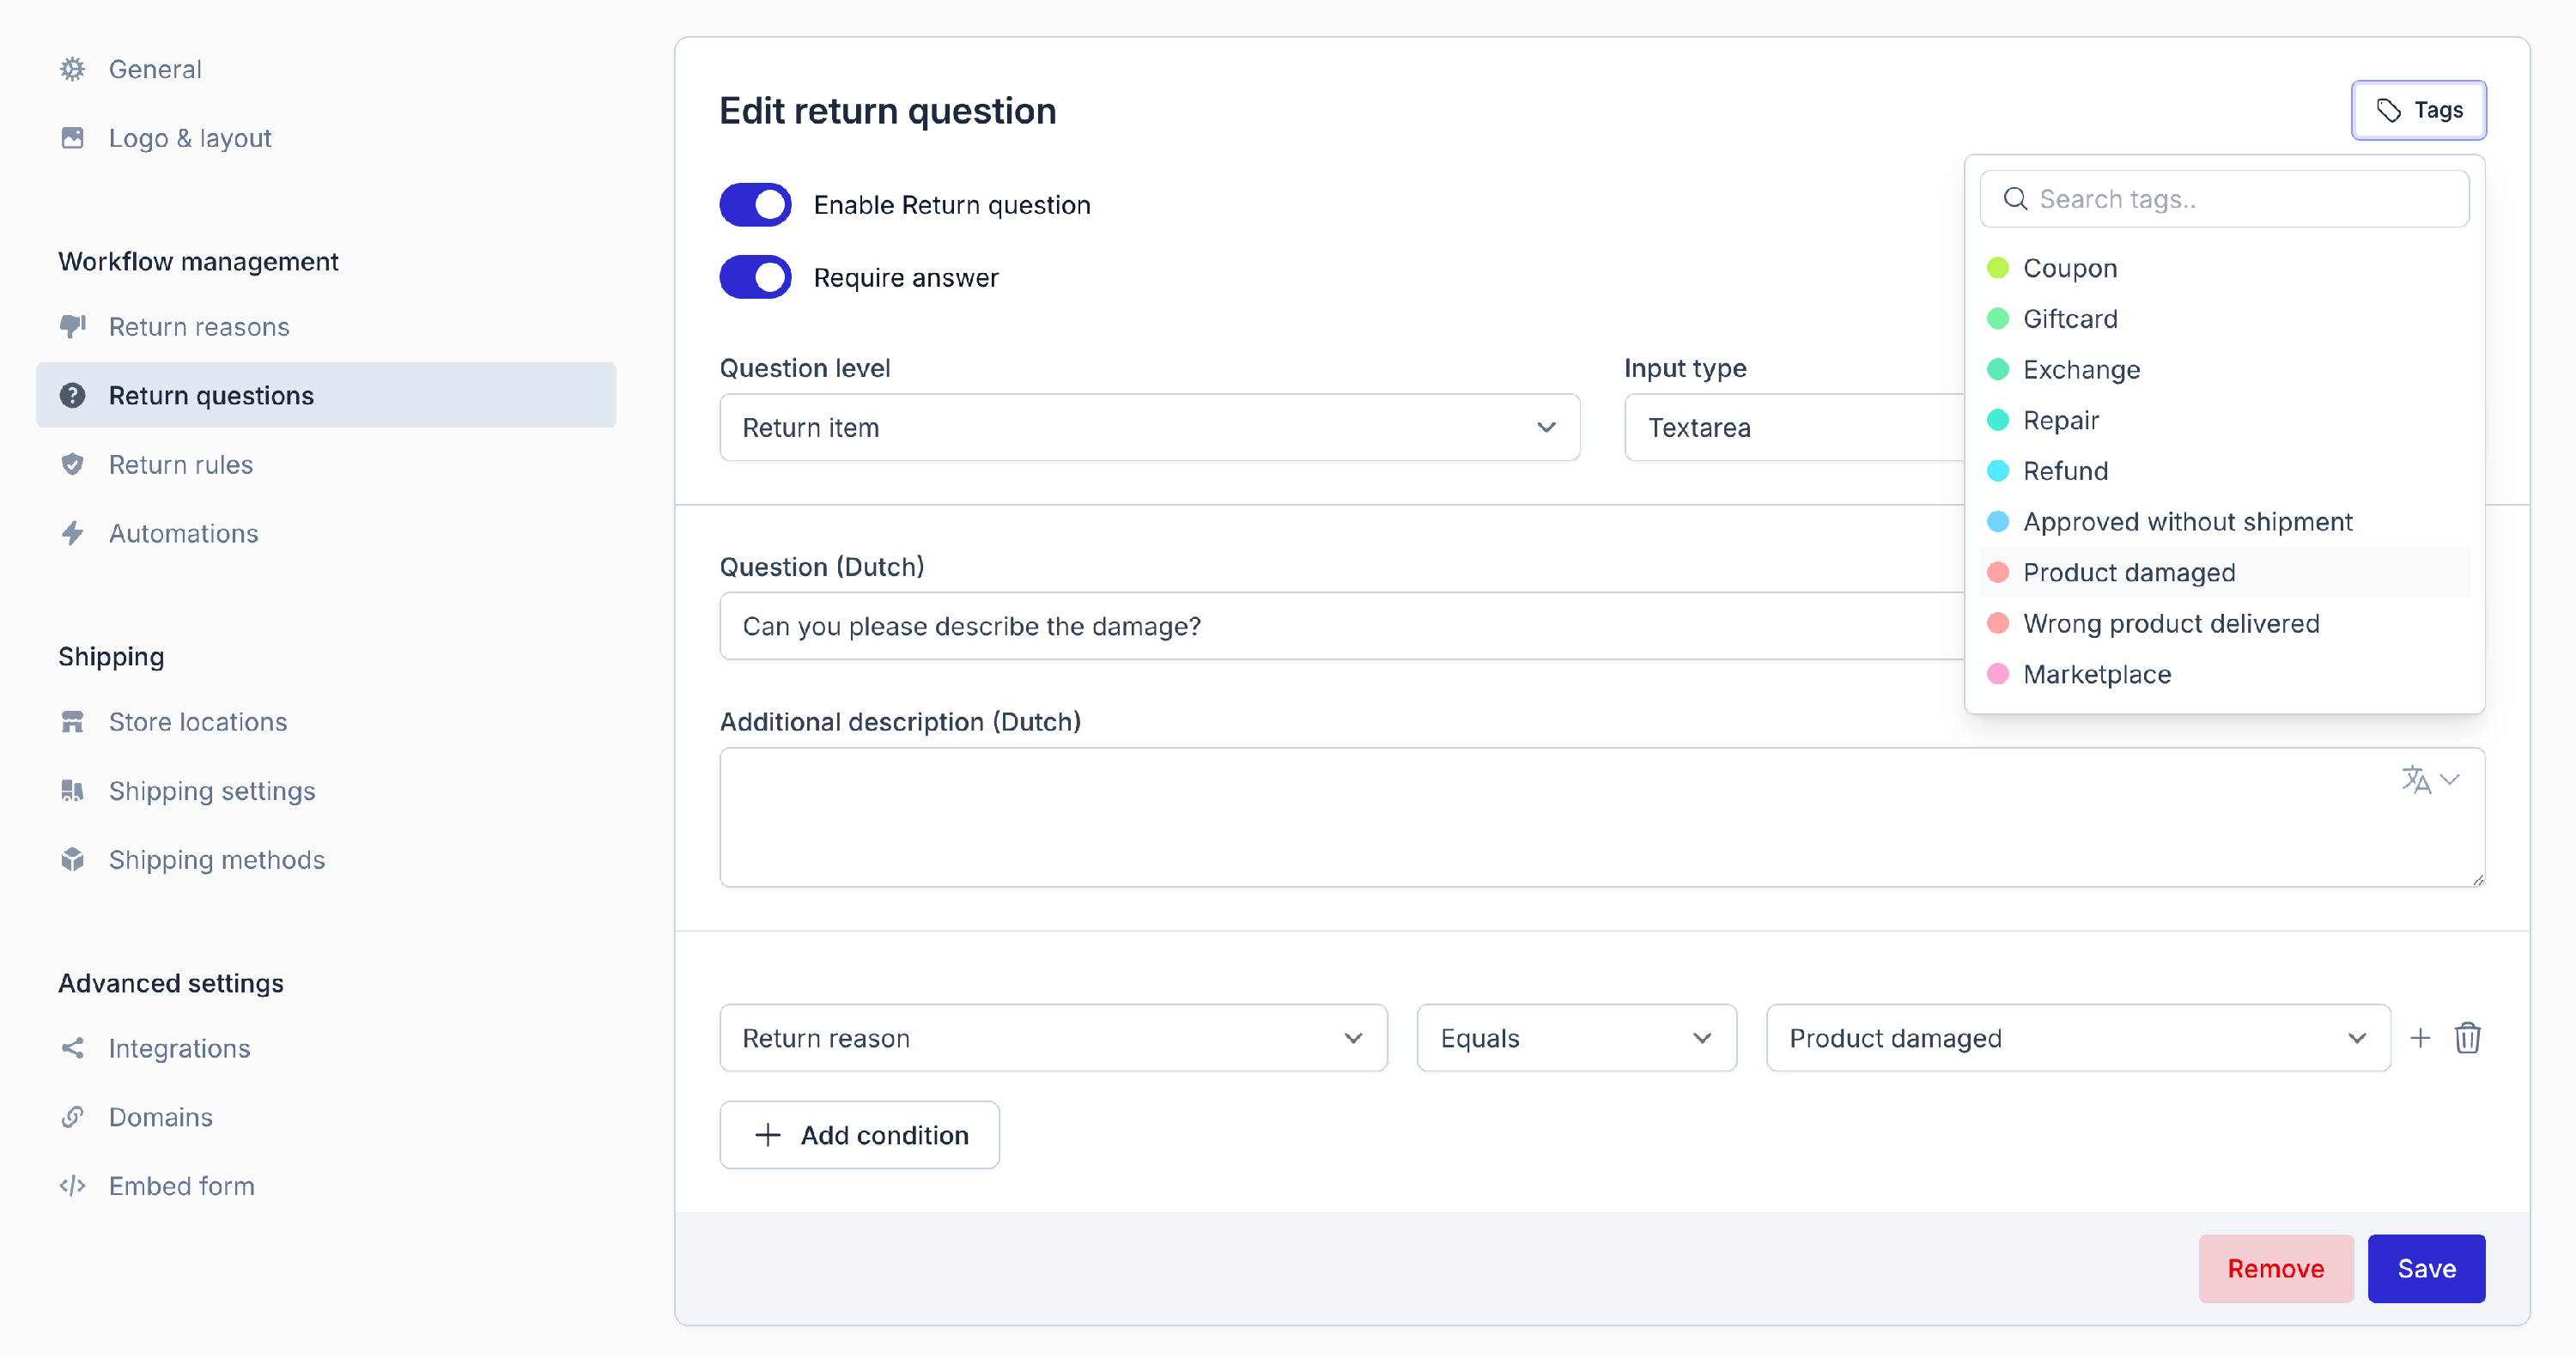Screen dimensions: 2576x1359
Task: Click the plus icon beside Product damaged dropdown
Action: pos(2420,1038)
